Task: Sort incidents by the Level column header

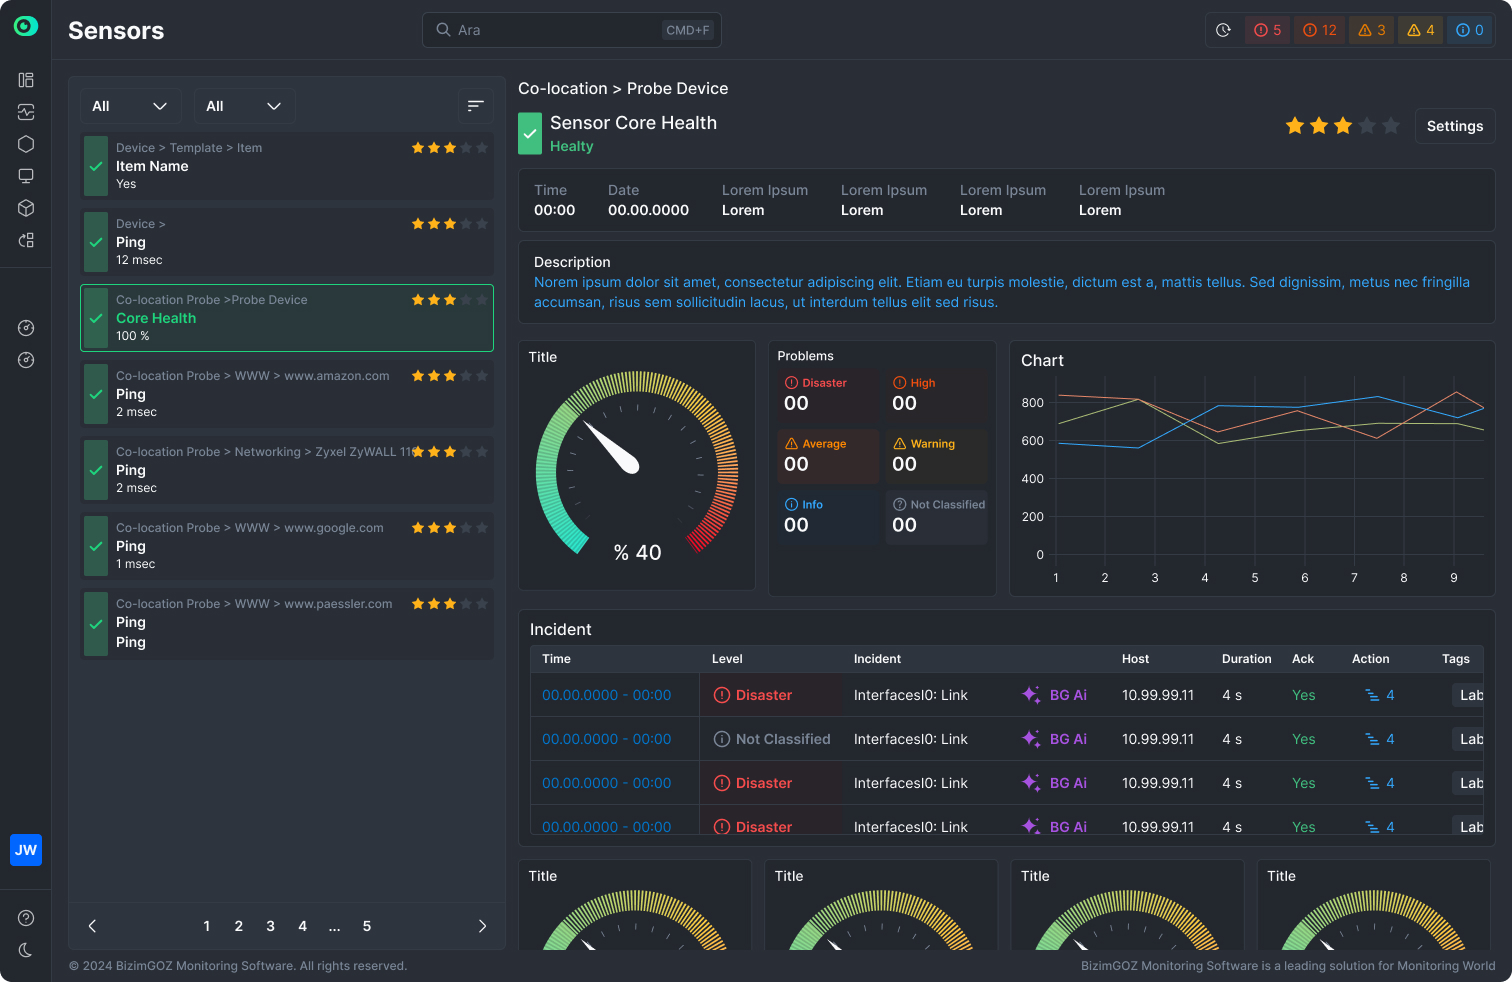Action: click(727, 659)
